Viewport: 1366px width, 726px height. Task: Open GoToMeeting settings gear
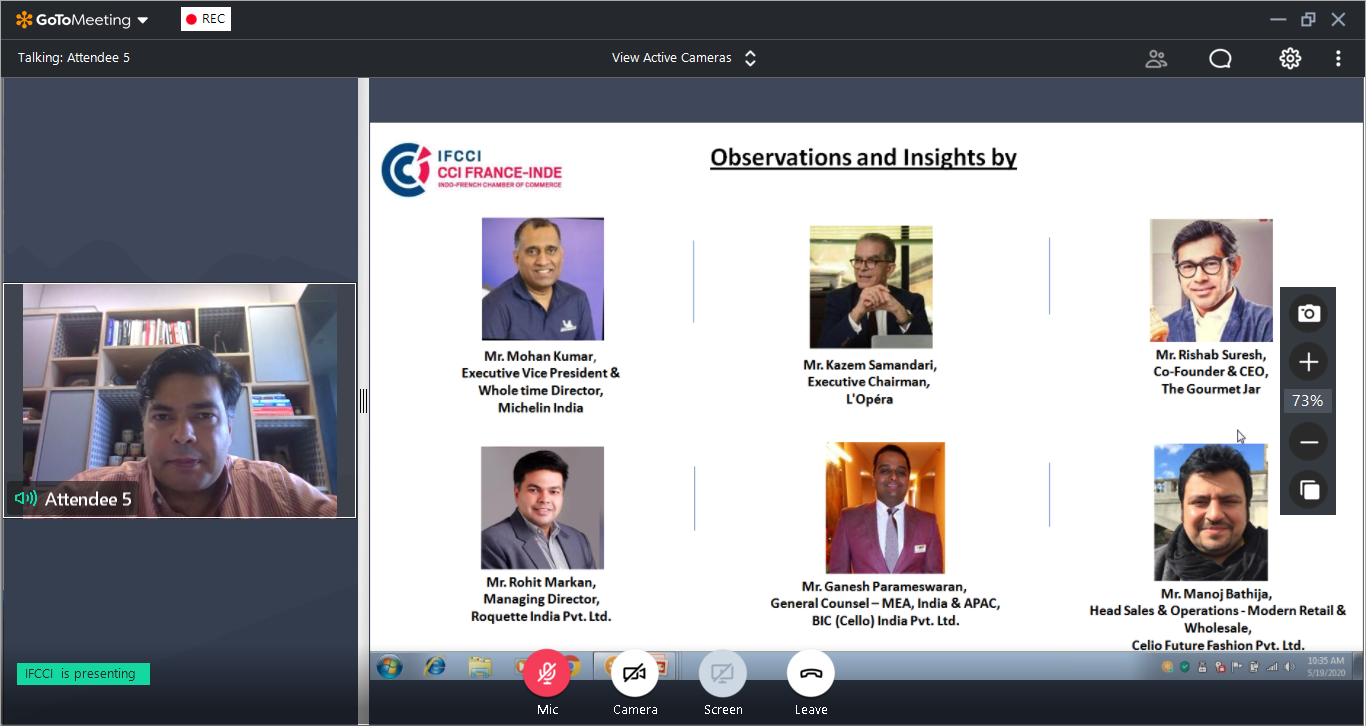(1290, 59)
